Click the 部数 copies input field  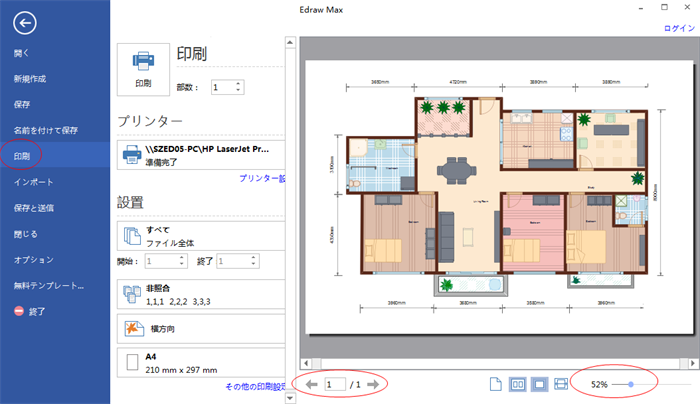(x=223, y=87)
